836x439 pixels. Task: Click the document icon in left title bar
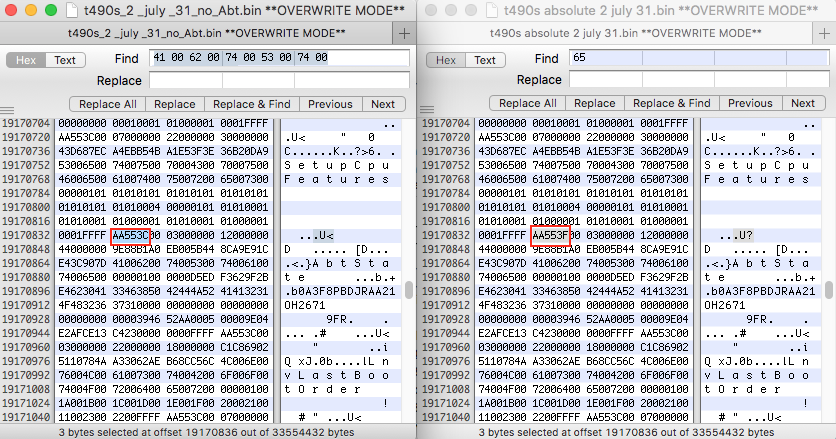point(72,10)
